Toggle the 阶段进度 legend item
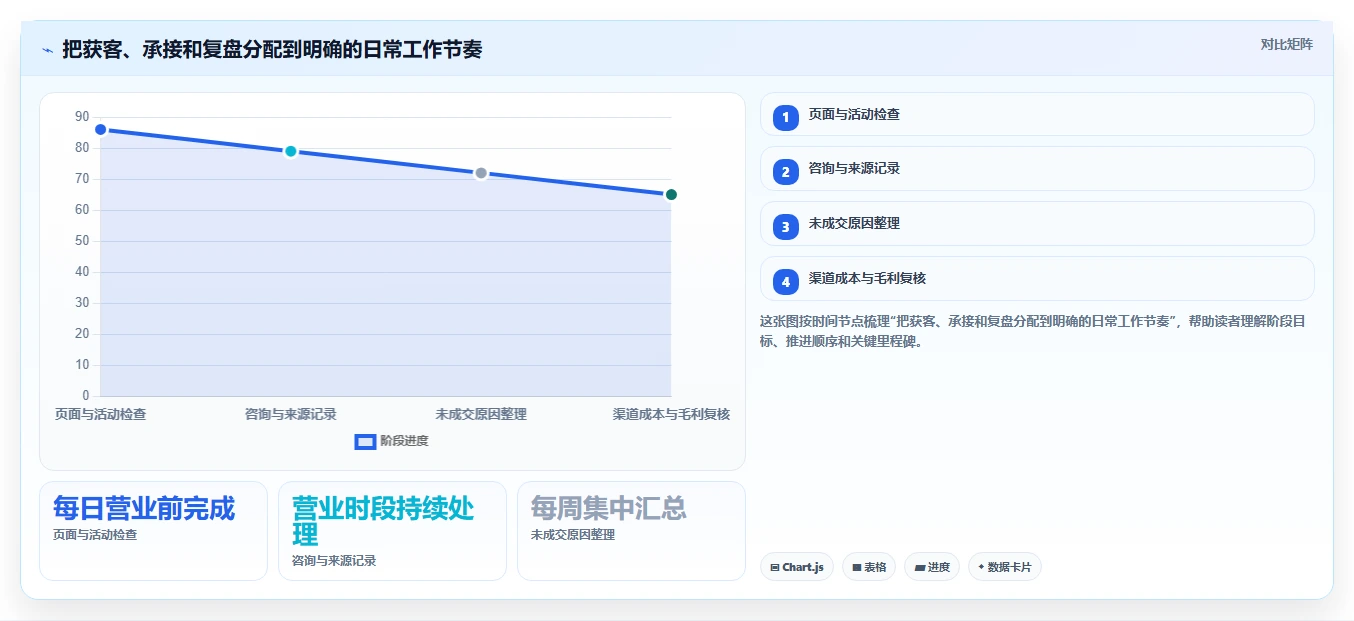 click(x=392, y=441)
